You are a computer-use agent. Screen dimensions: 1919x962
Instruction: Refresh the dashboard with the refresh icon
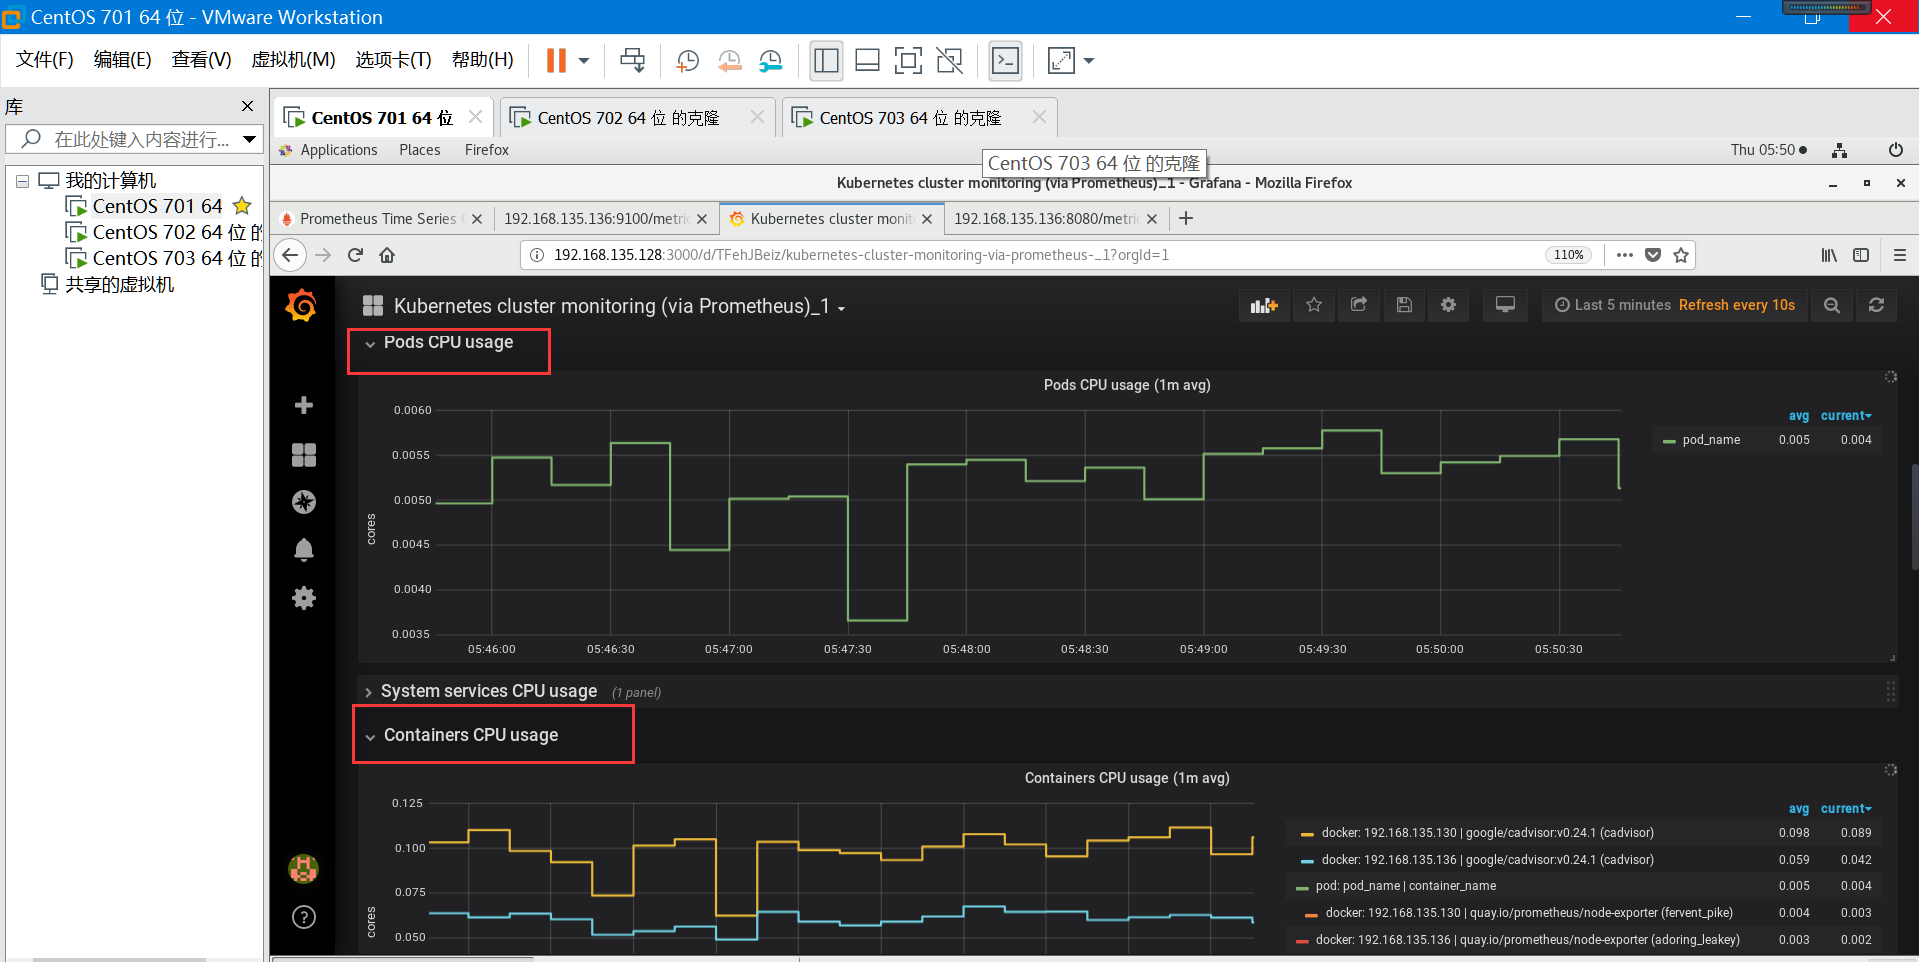pos(1876,305)
